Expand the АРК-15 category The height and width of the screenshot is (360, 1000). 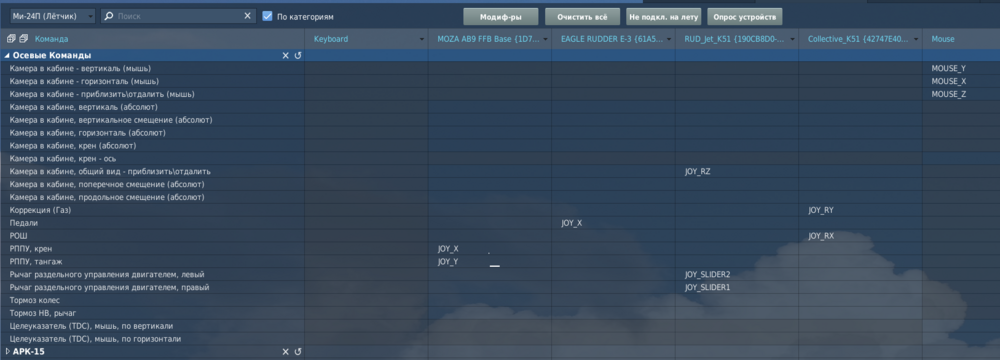click(x=7, y=352)
